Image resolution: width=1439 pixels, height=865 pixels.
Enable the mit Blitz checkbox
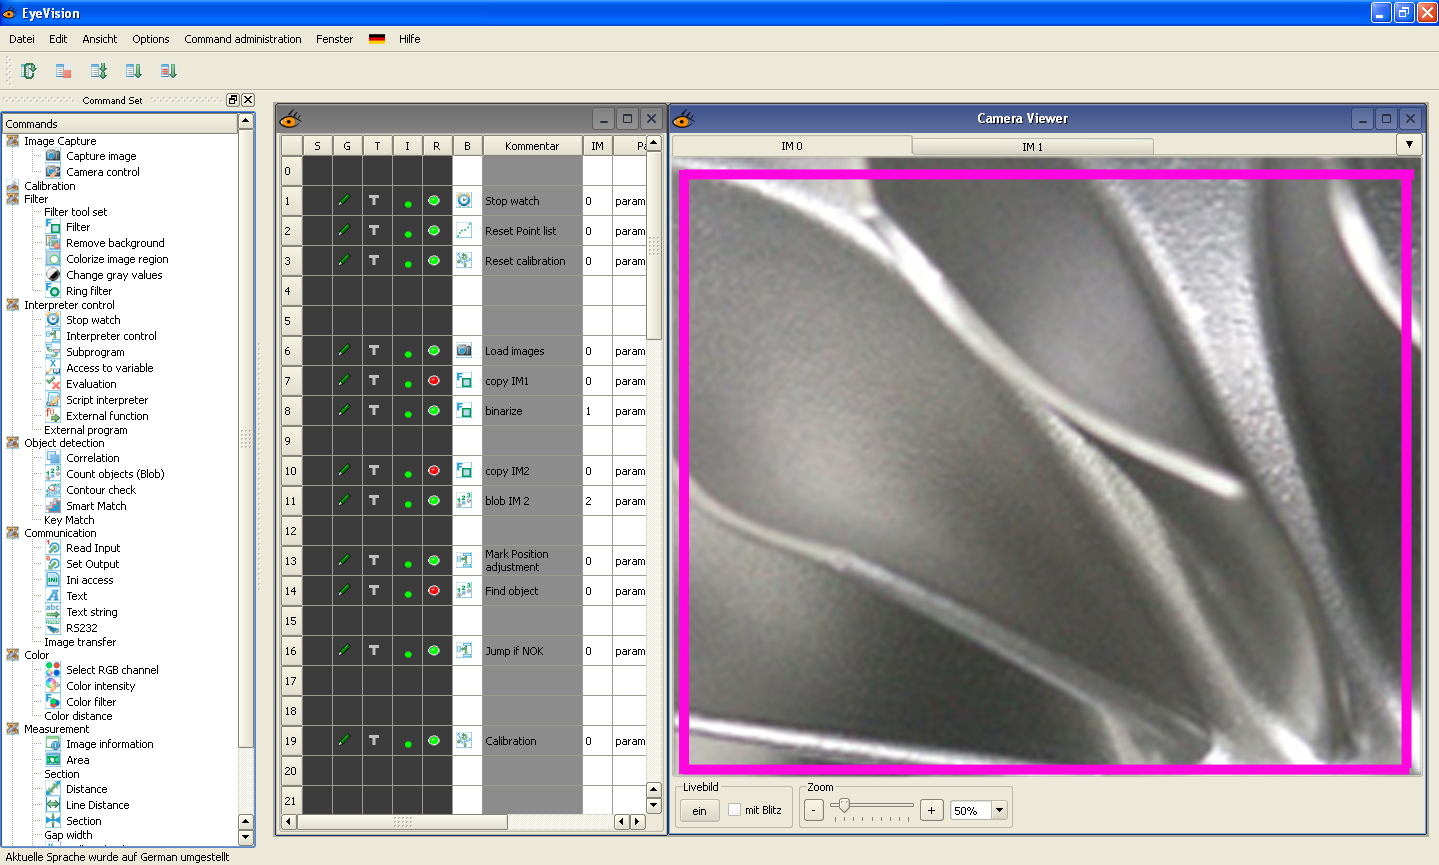point(735,810)
